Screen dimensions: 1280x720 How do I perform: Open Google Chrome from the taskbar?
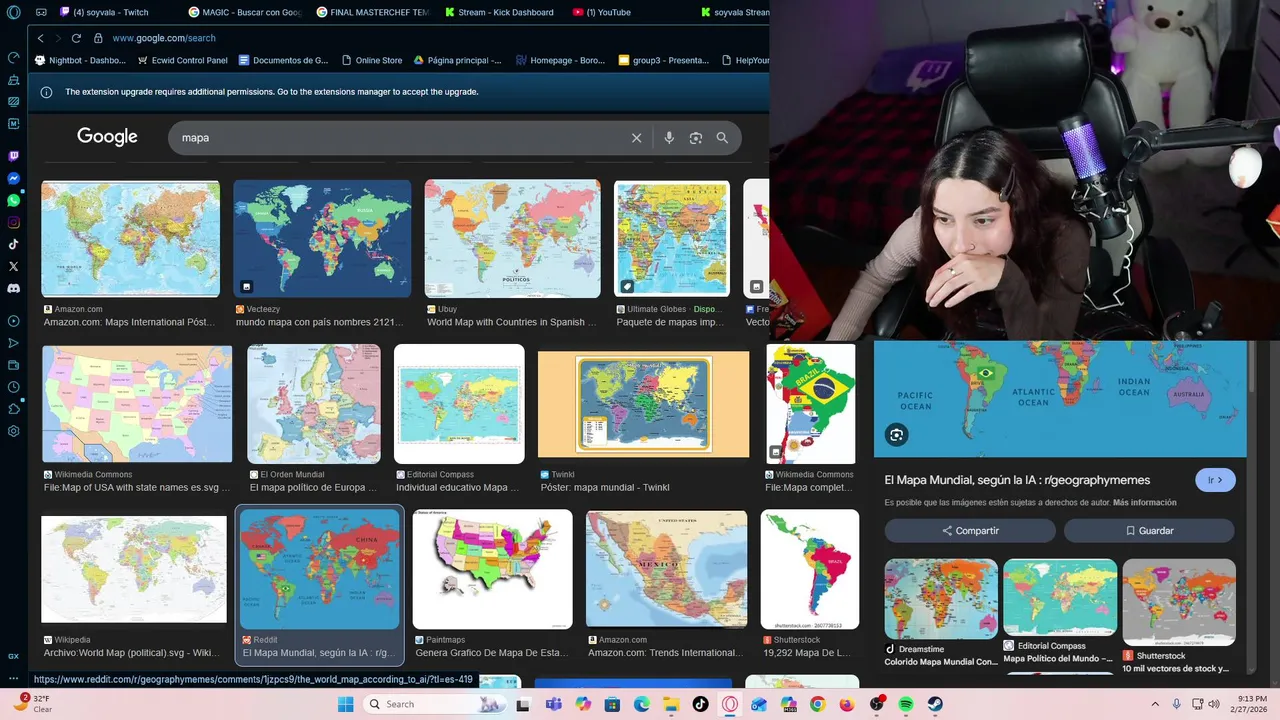point(817,704)
